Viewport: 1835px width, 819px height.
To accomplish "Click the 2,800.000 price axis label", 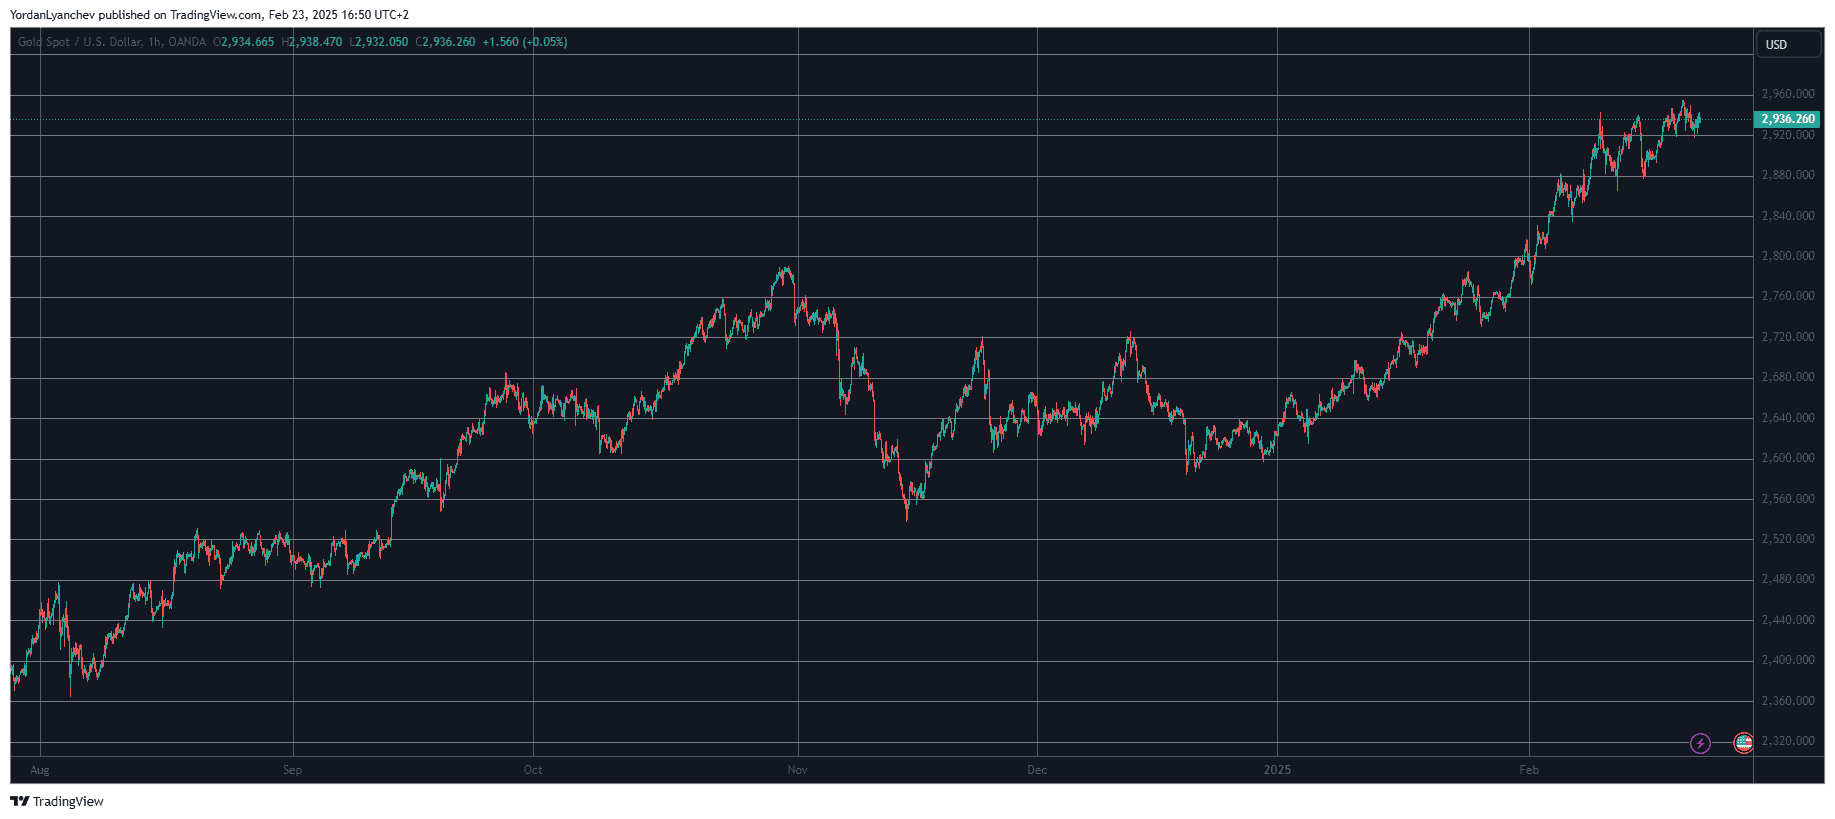I will [1788, 256].
